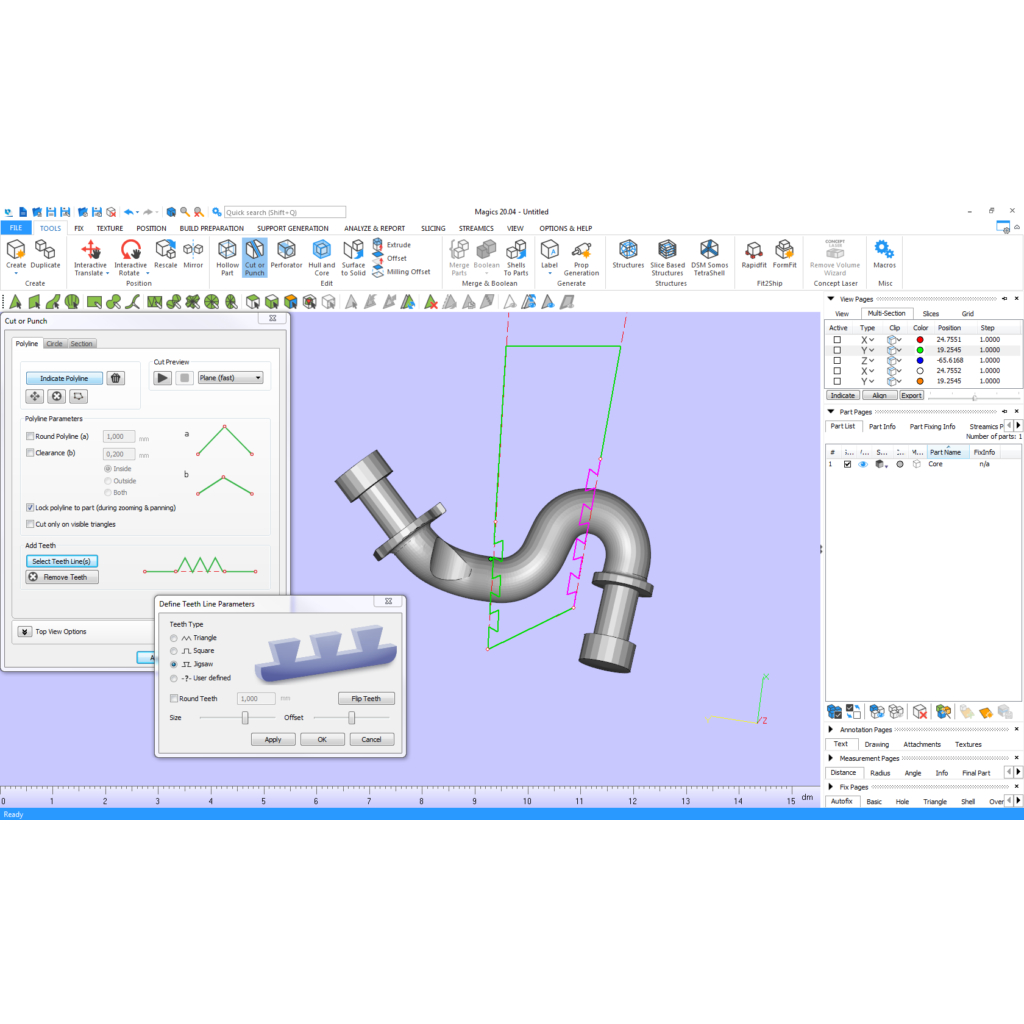Toggle Cut only on visible triangles
The width and height of the screenshot is (1024, 1024).
(30, 524)
